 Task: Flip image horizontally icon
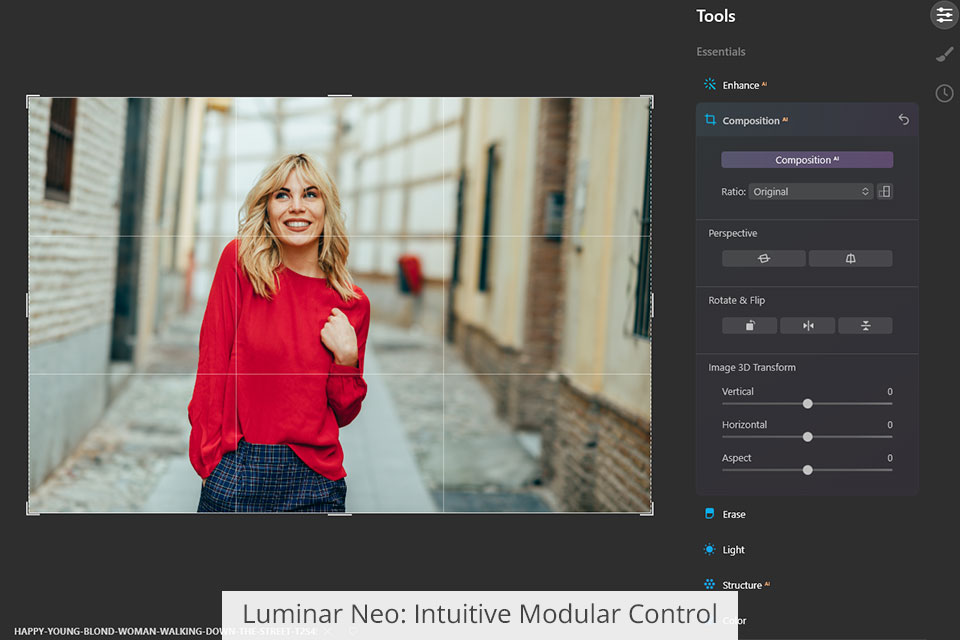click(x=808, y=326)
